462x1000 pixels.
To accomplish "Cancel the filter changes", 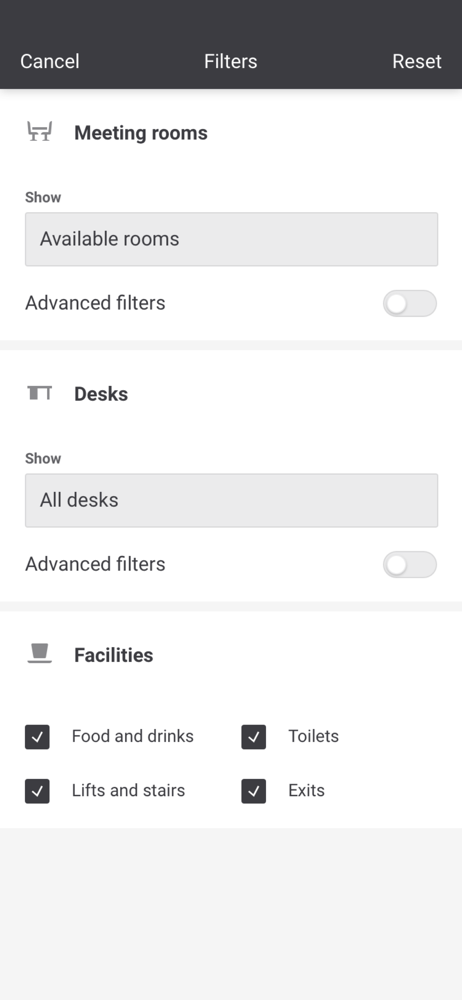I will click(x=50, y=61).
